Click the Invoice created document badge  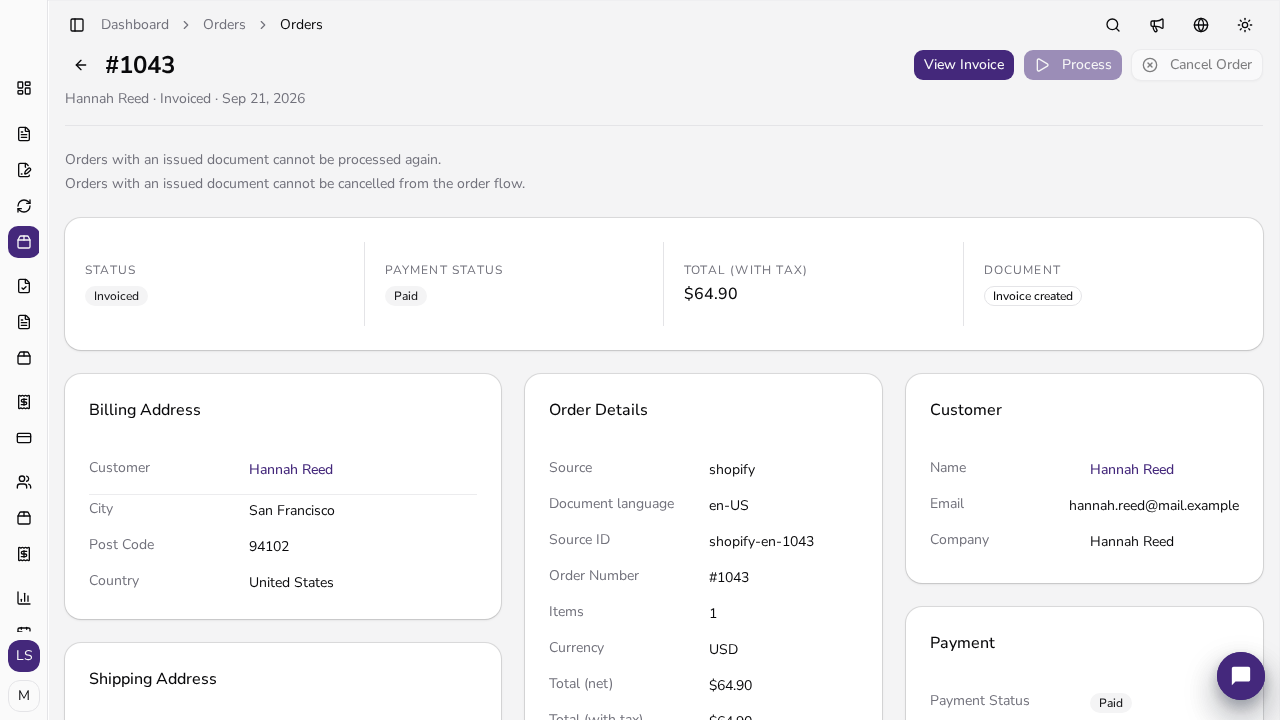(x=1033, y=296)
